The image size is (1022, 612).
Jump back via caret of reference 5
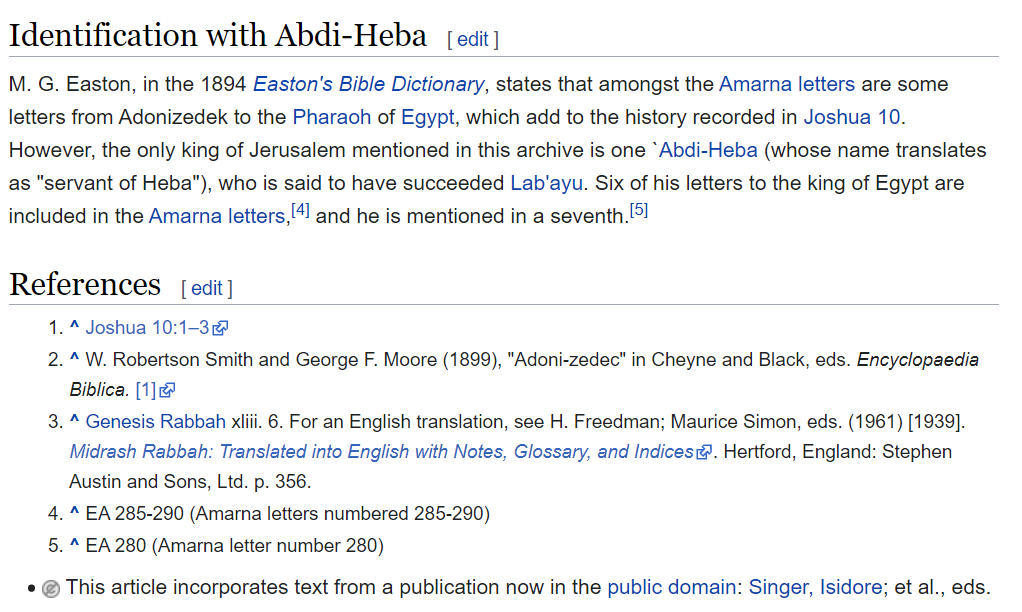pyautogui.click(x=74, y=545)
